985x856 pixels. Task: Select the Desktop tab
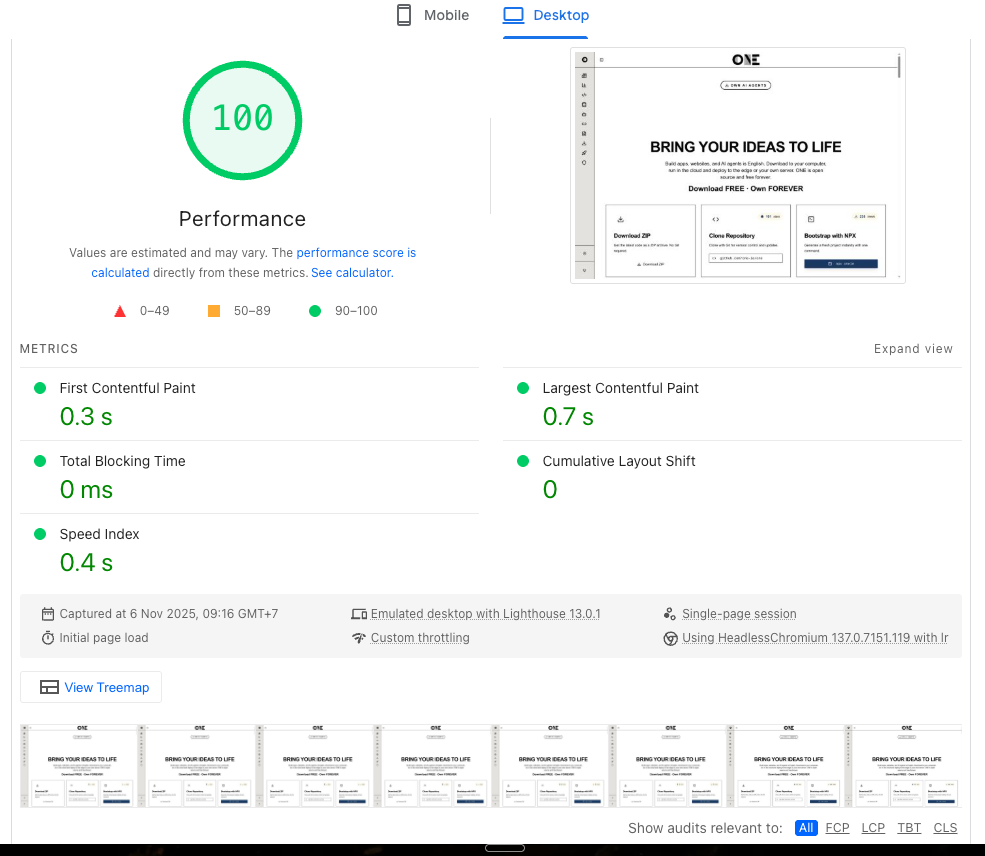click(545, 15)
